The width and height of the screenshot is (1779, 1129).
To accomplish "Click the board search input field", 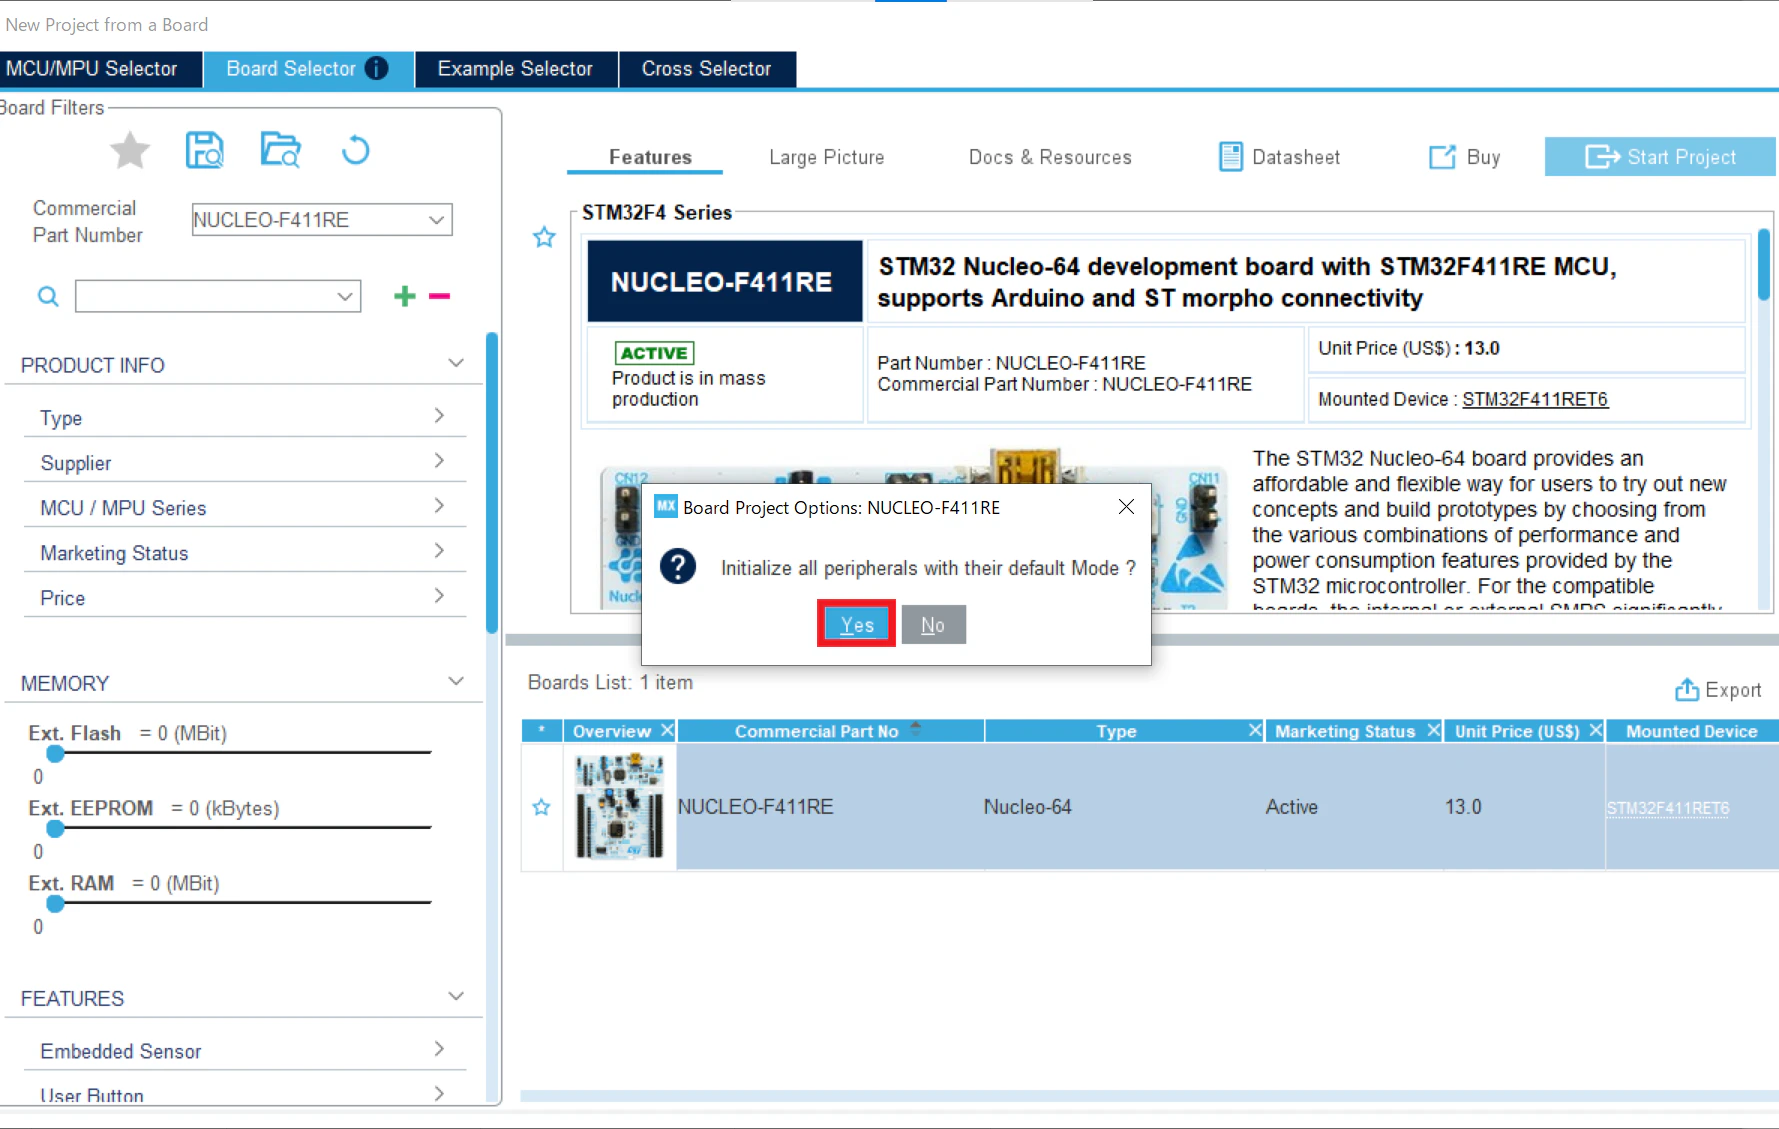I will click(218, 296).
